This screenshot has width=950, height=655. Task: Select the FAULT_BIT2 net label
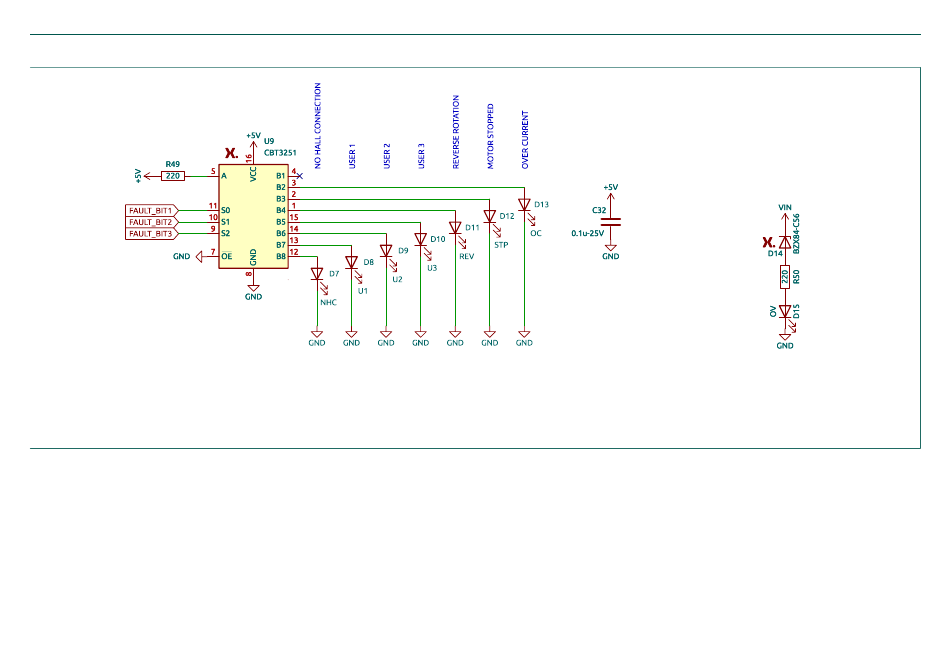click(151, 222)
